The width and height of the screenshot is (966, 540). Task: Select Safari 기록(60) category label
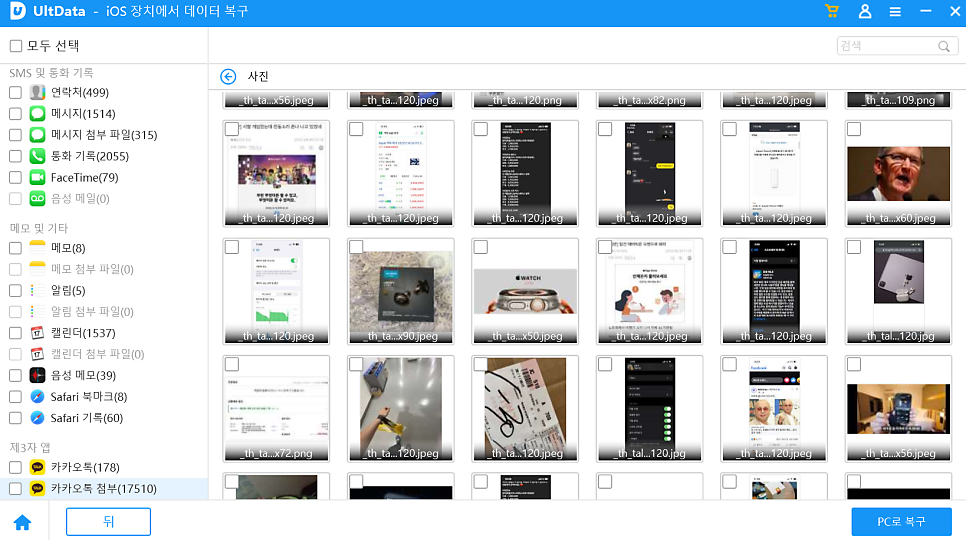pyautogui.click(x=87, y=417)
